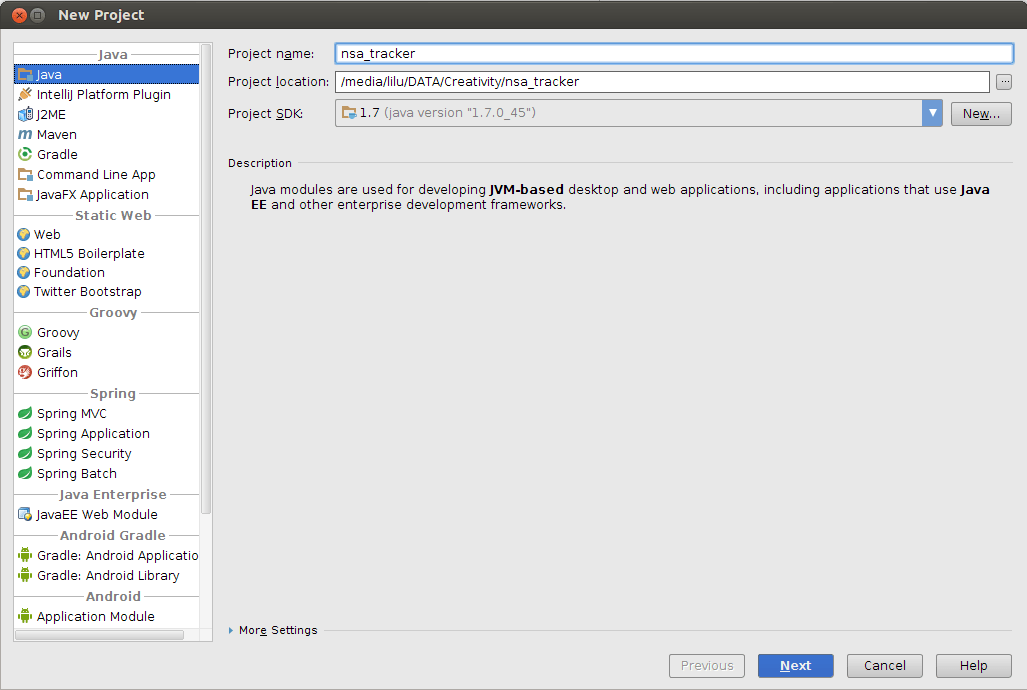
Task: Select the "JavaEE Web Module" entry text
Action: (x=97, y=514)
